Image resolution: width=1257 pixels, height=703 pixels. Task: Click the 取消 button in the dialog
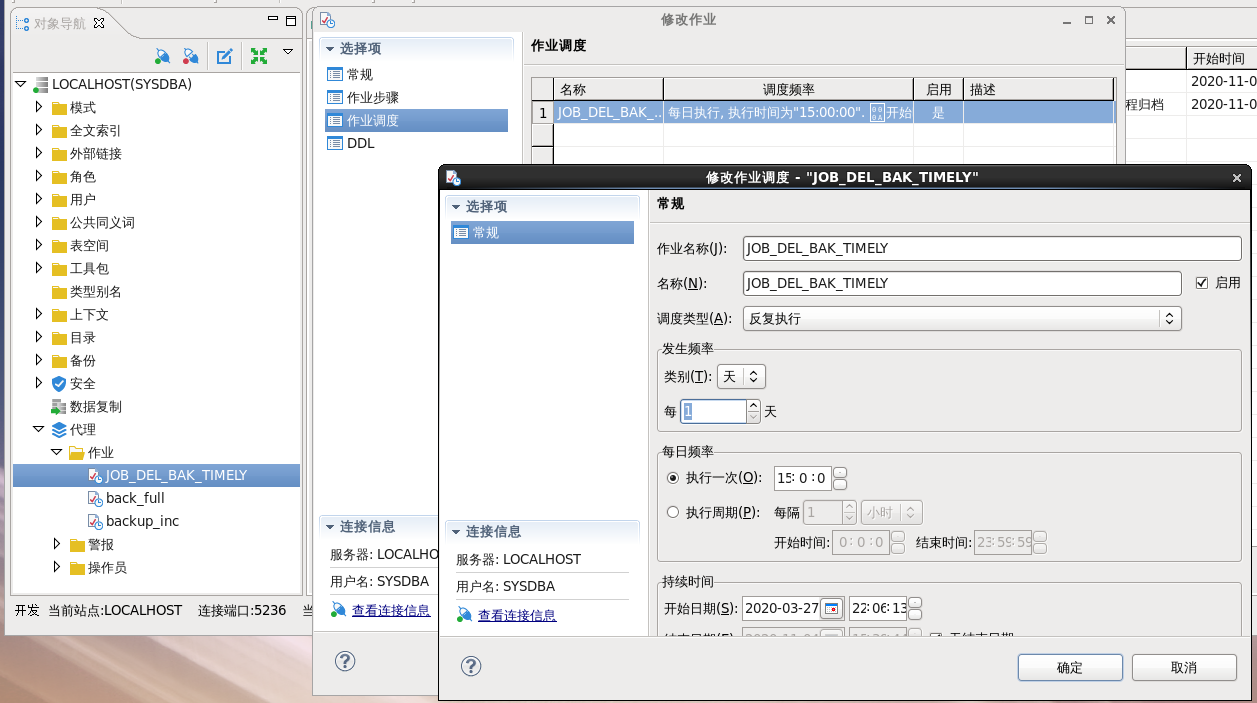(1184, 667)
